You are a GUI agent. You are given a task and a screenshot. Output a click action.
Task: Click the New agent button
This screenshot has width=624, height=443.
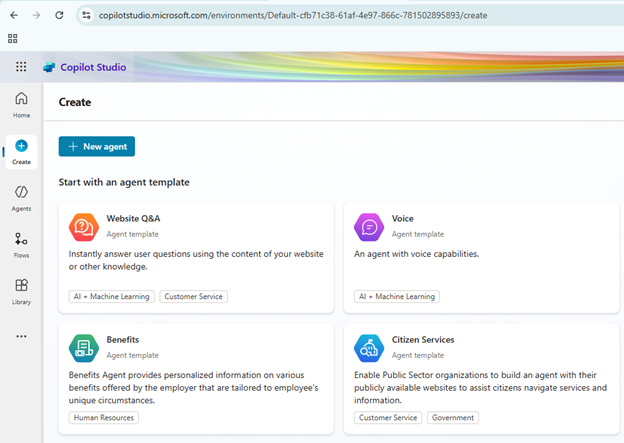click(97, 146)
